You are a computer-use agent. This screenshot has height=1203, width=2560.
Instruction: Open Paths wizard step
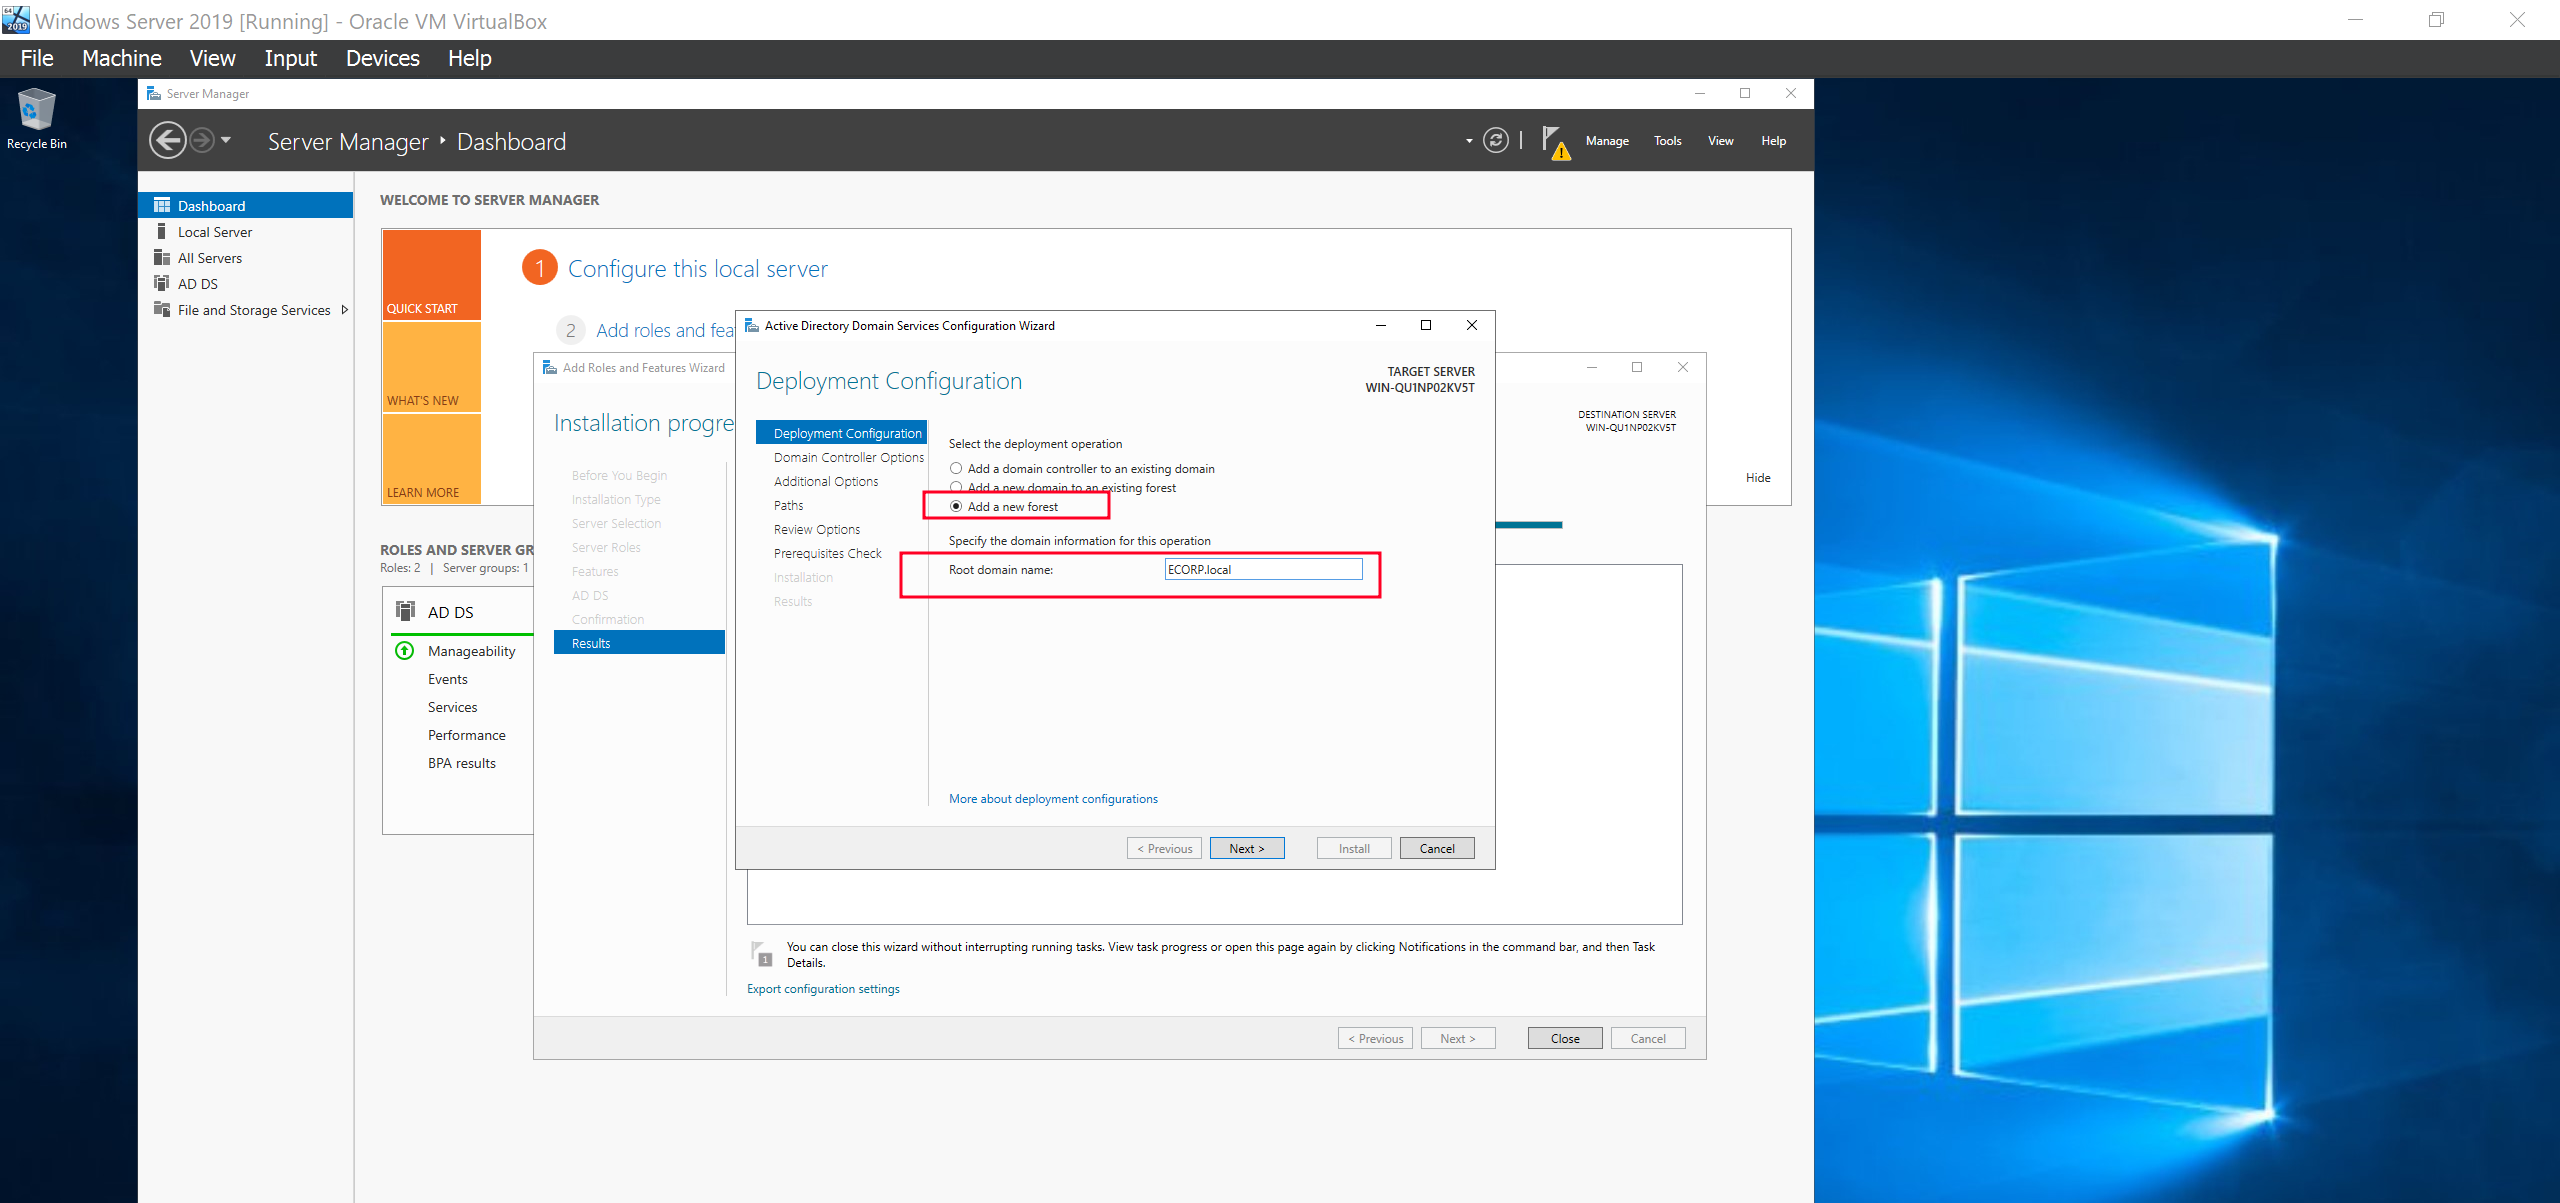[788, 505]
